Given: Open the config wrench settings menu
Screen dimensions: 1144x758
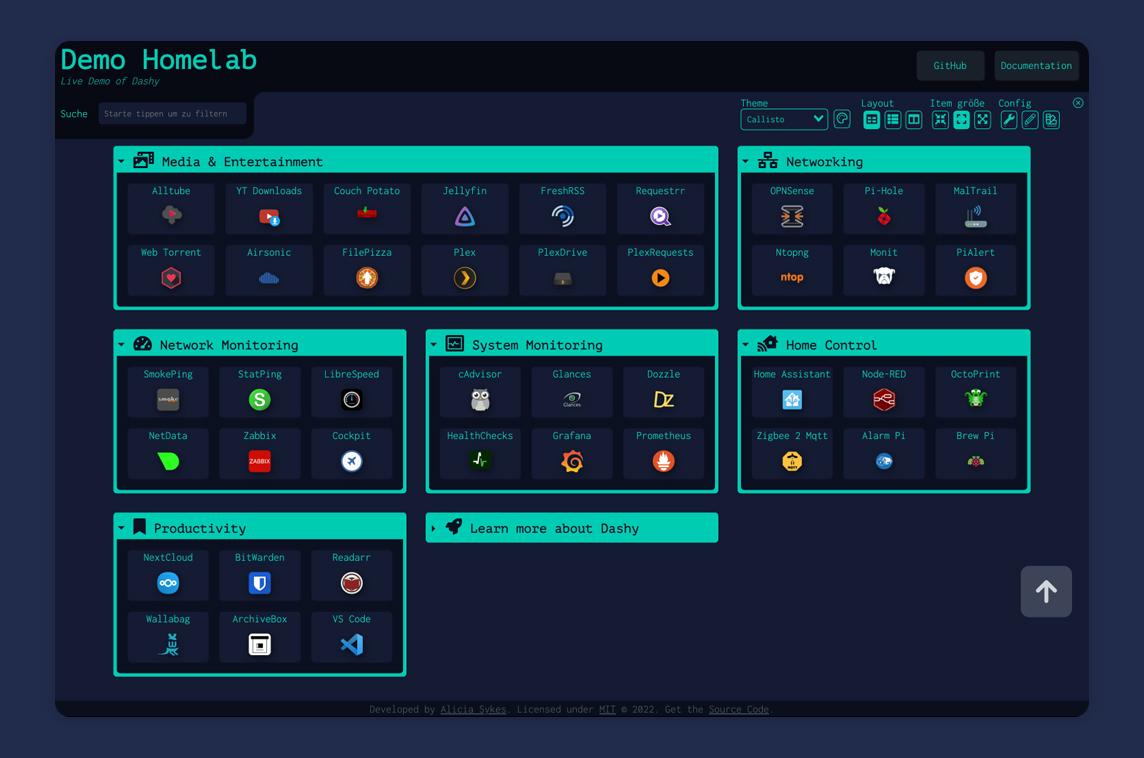Looking at the screenshot, I should (x=1009, y=120).
